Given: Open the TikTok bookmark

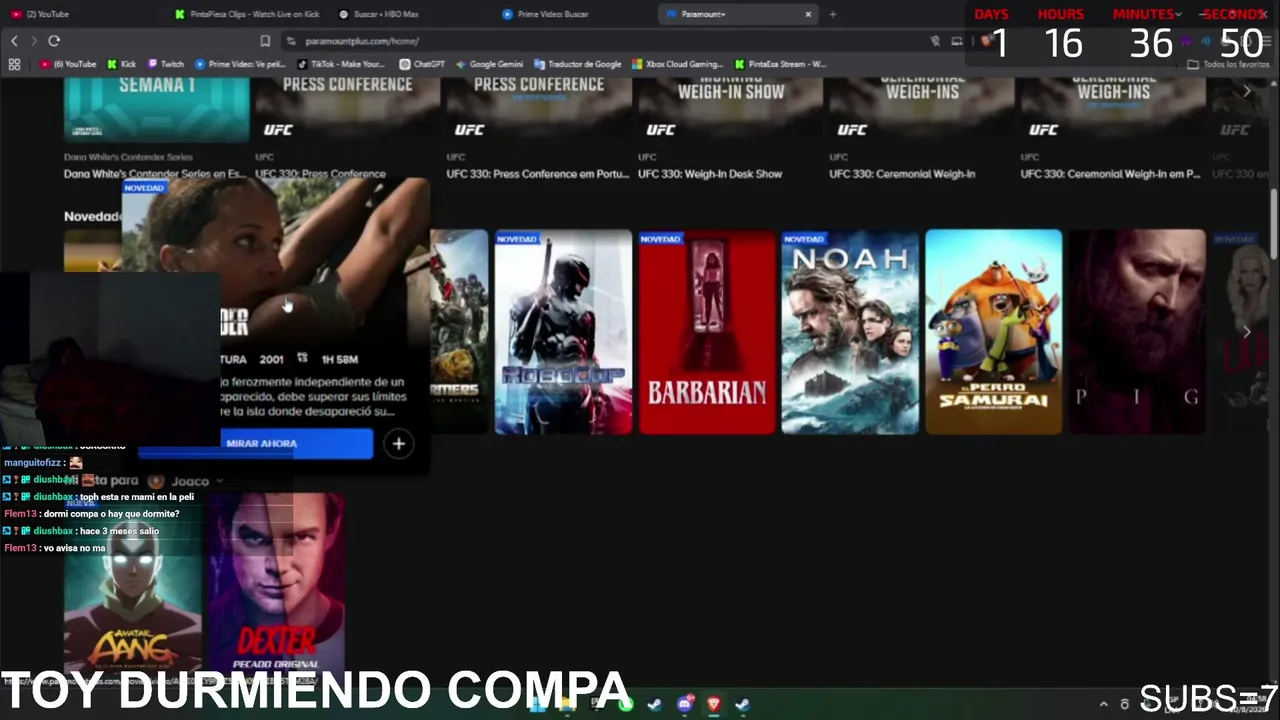Looking at the screenshot, I should click(x=341, y=64).
